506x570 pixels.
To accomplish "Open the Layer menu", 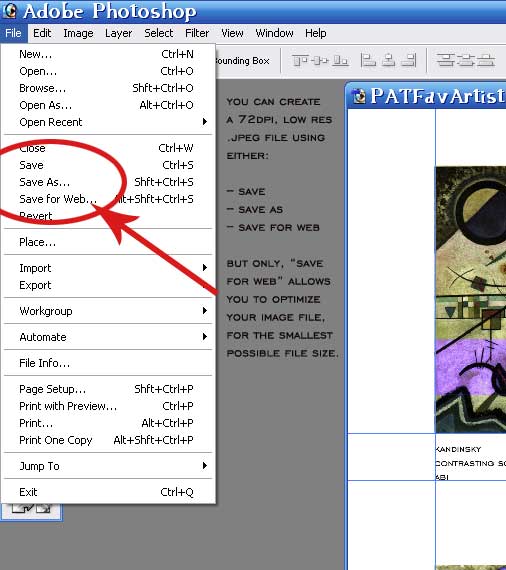I will [x=119, y=33].
